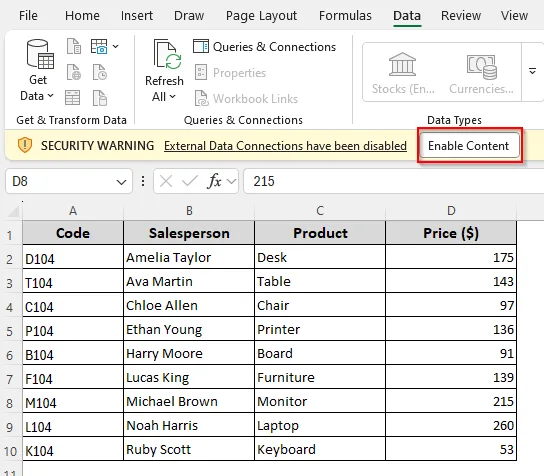Image resolution: width=544 pixels, height=476 pixels.
Task: Open the Queries & Connections pane
Action: (264, 46)
